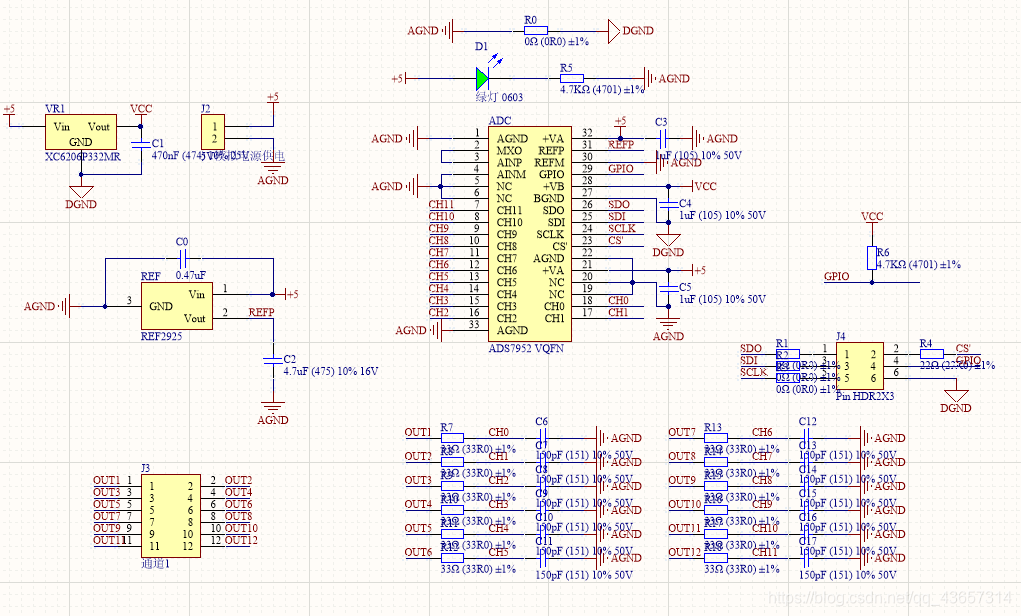Screen dimensions: 1021x616
Task: Click capacitor C6 on the CH0 filter line
Action: tap(542, 438)
